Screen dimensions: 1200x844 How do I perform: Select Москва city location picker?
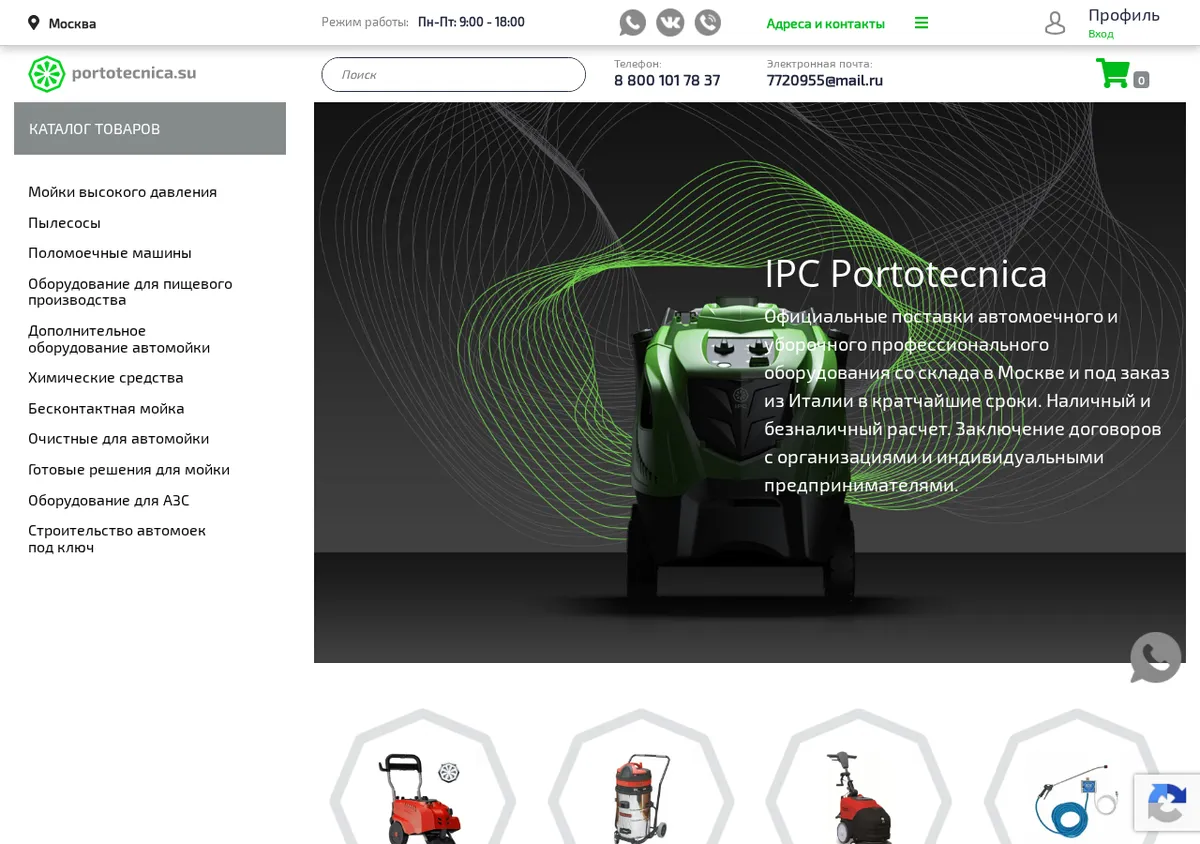coord(62,23)
